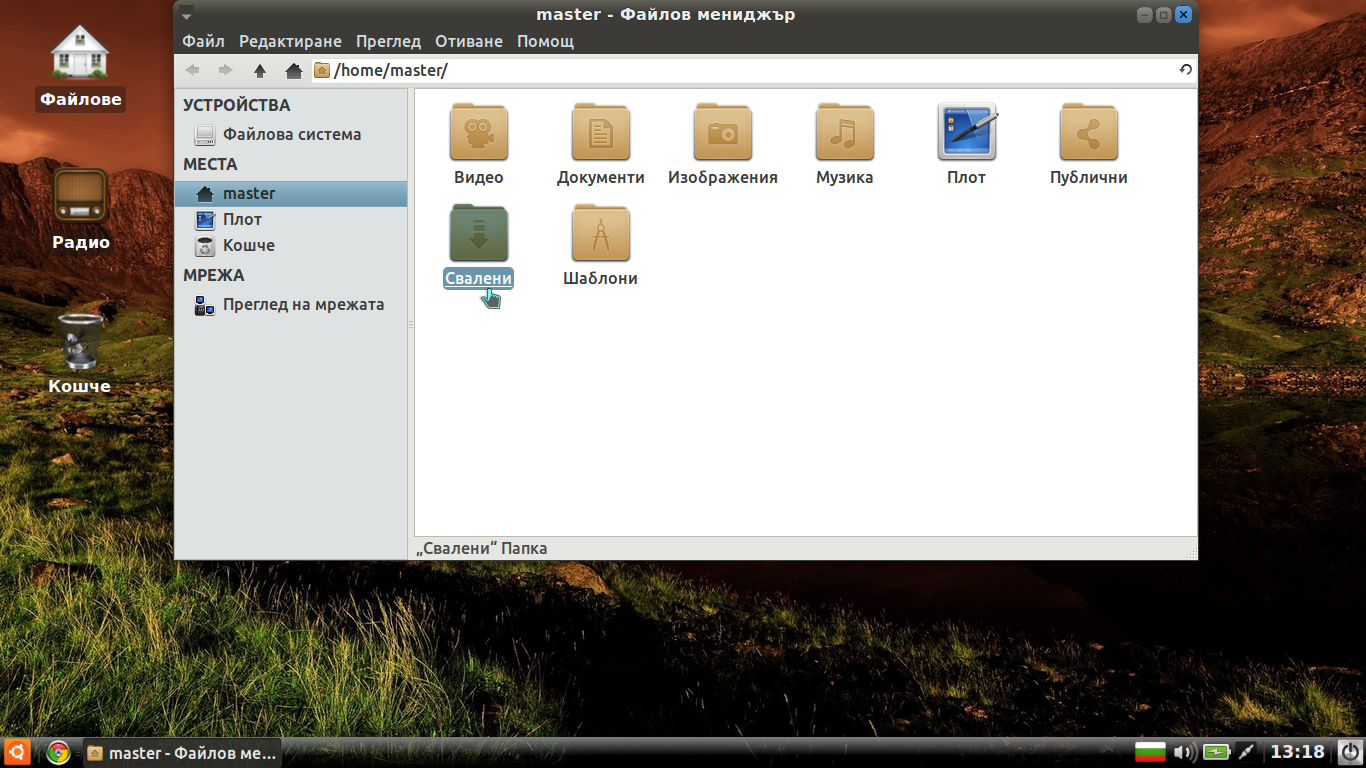Click the window menu arrow in title bar
Image resolution: width=1366 pixels, height=768 pixels.
coord(187,15)
